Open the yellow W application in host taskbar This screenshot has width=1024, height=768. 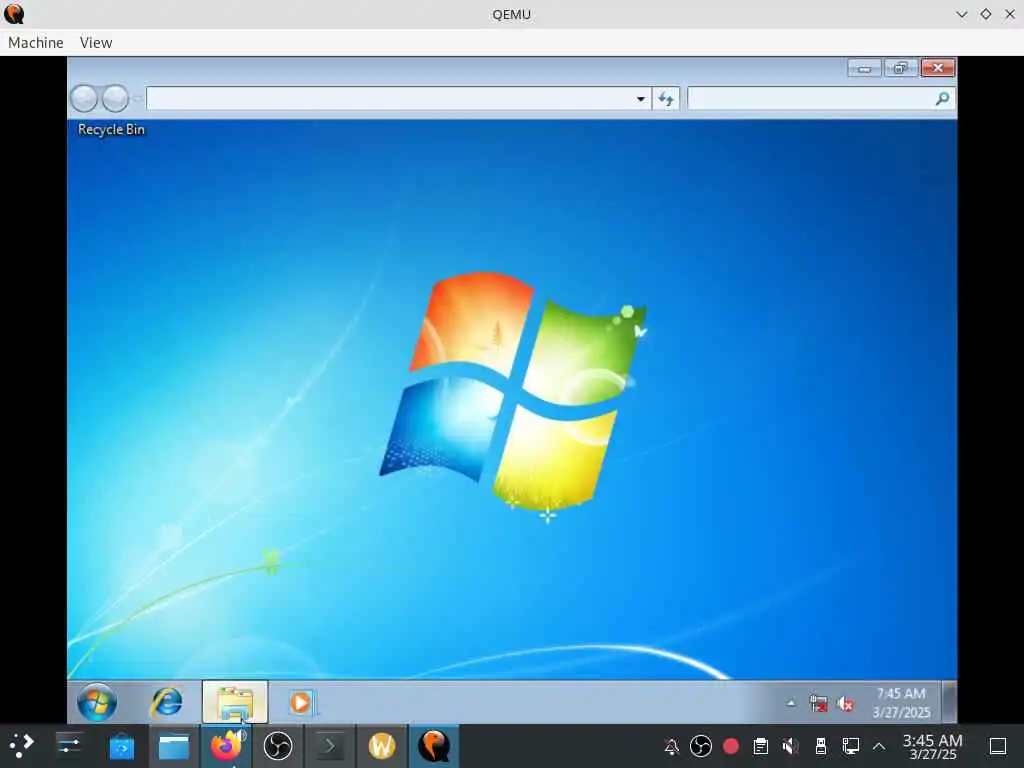coord(382,746)
